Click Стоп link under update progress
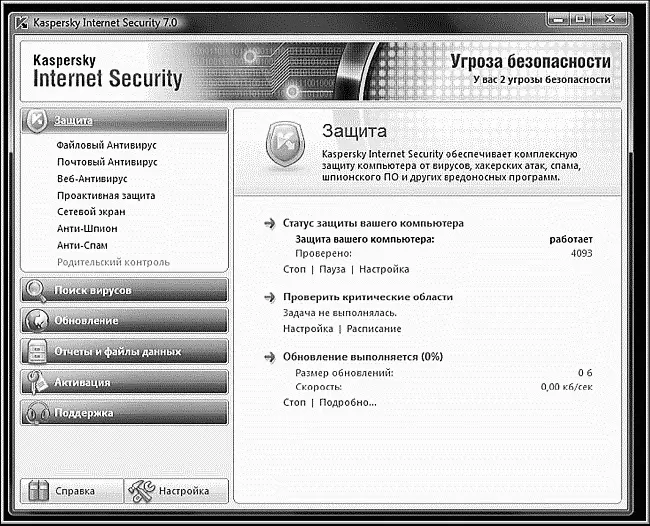Screen dimensions: 650x526 [x=294, y=402]
